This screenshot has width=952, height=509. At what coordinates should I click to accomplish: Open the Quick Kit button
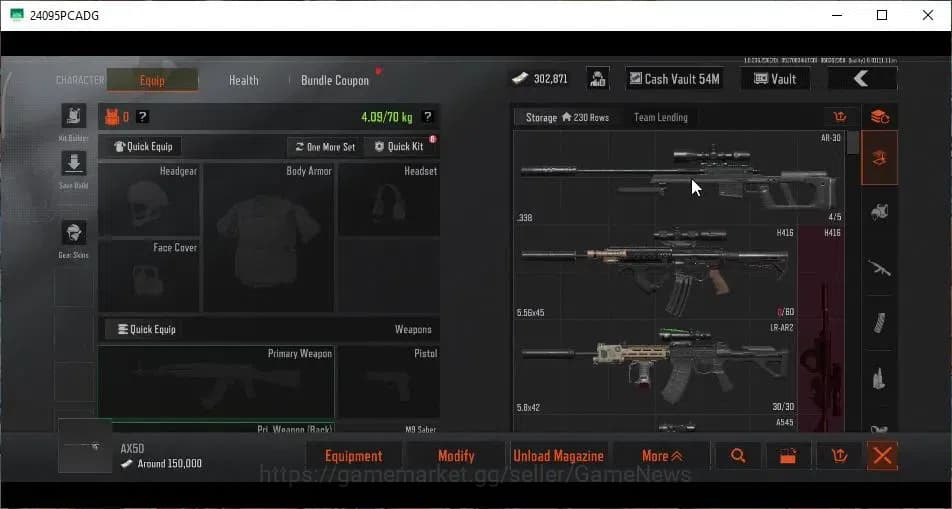401,146
